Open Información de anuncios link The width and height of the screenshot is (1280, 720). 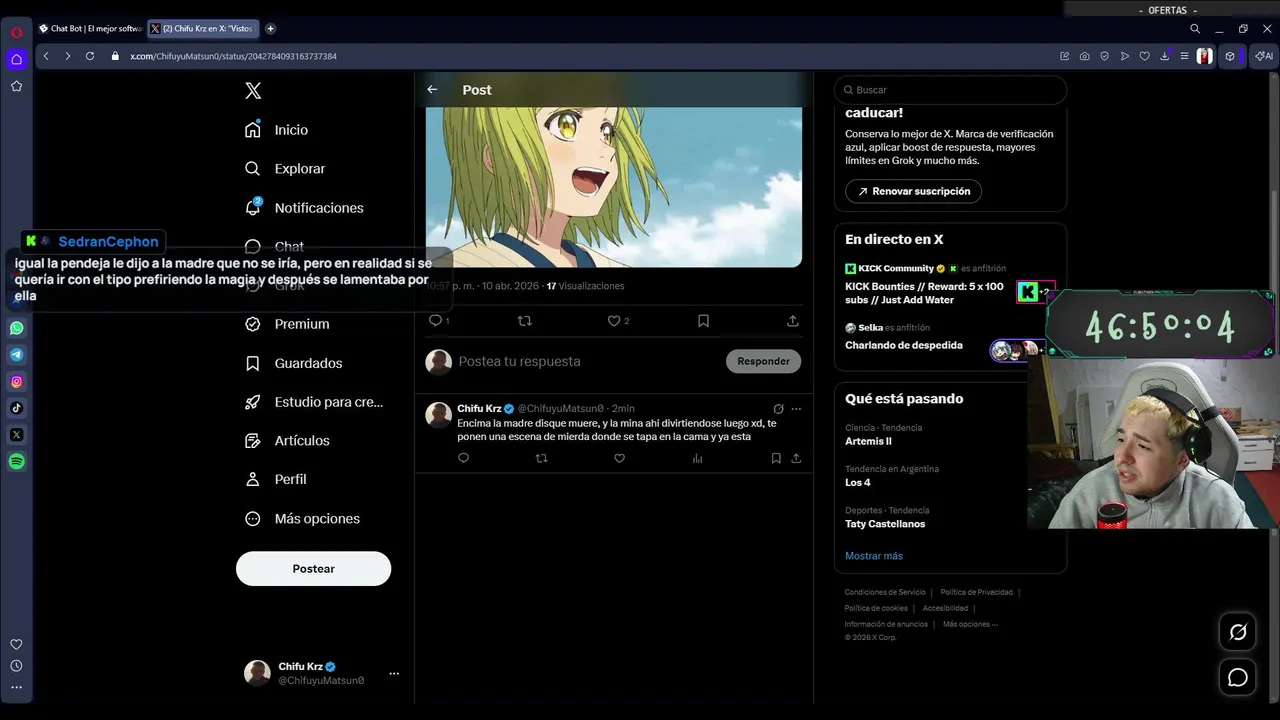click(x=886, y=624)
